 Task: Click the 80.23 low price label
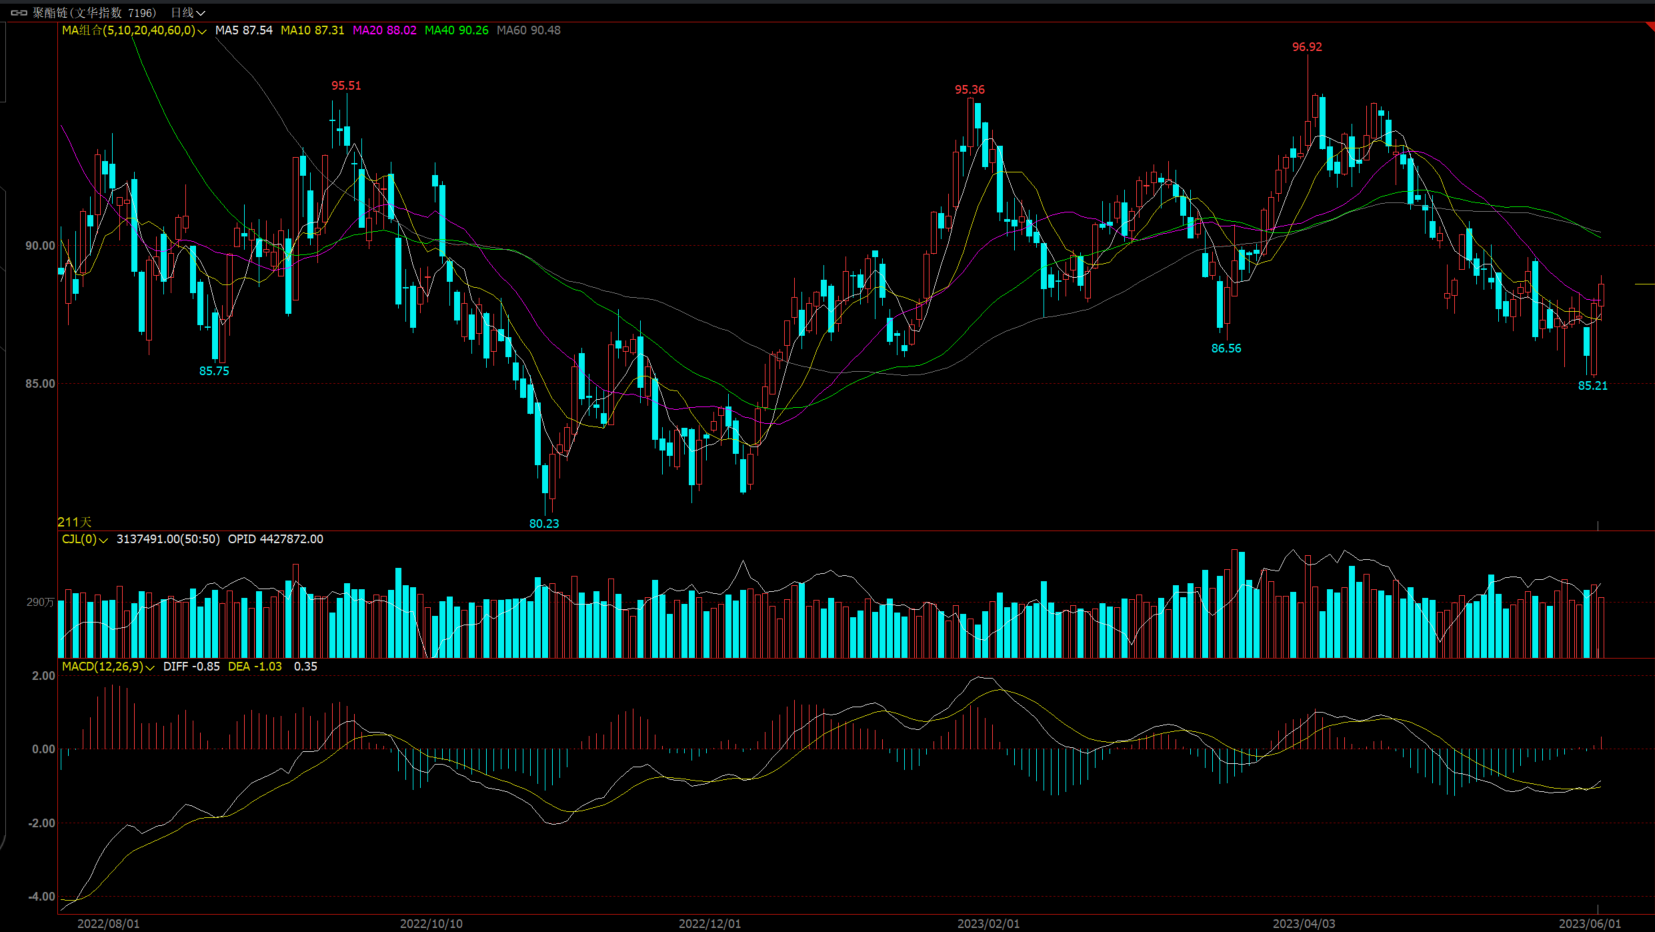click(x=544, y=524)
